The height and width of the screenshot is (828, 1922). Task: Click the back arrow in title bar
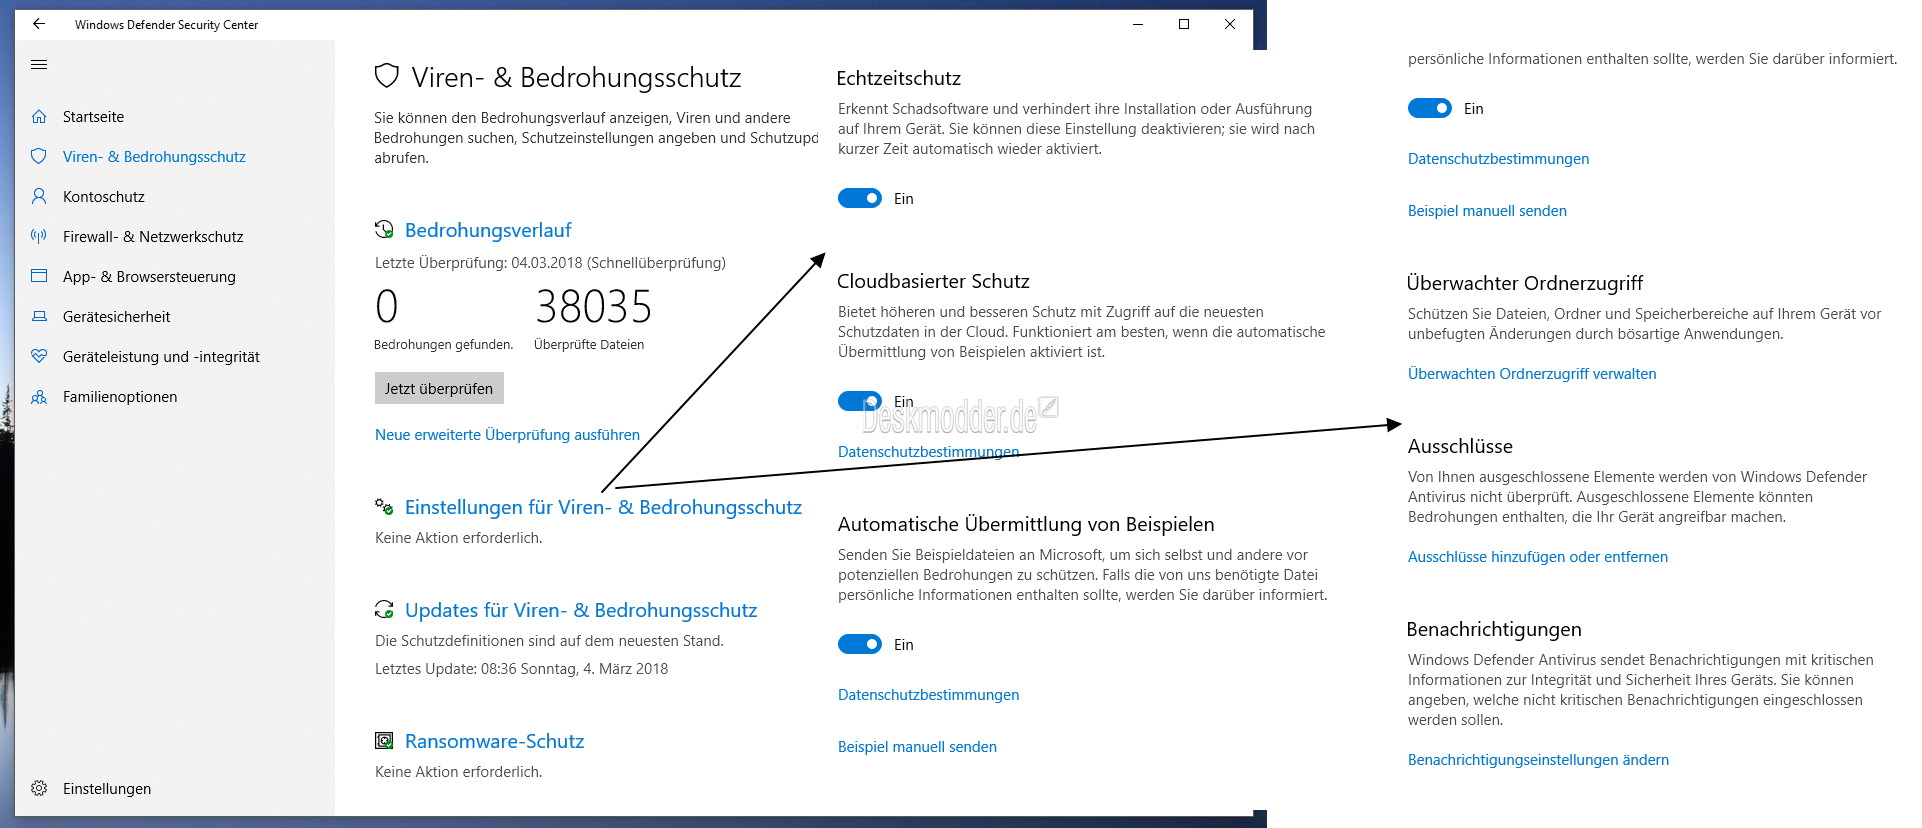click(39, 24)
